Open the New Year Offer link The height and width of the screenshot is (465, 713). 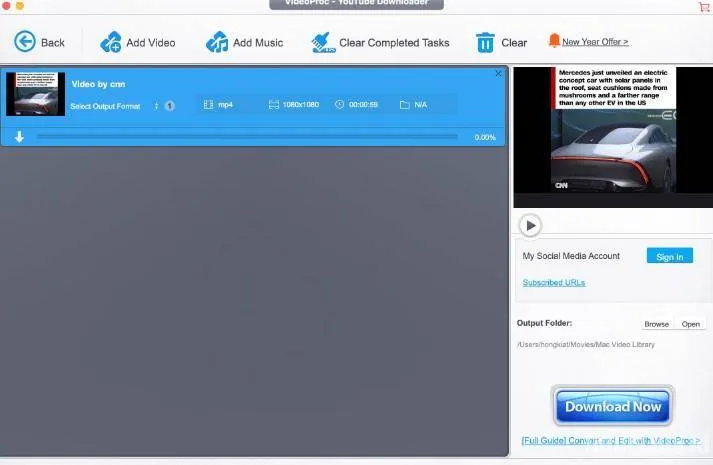click(x=595, y=42)
